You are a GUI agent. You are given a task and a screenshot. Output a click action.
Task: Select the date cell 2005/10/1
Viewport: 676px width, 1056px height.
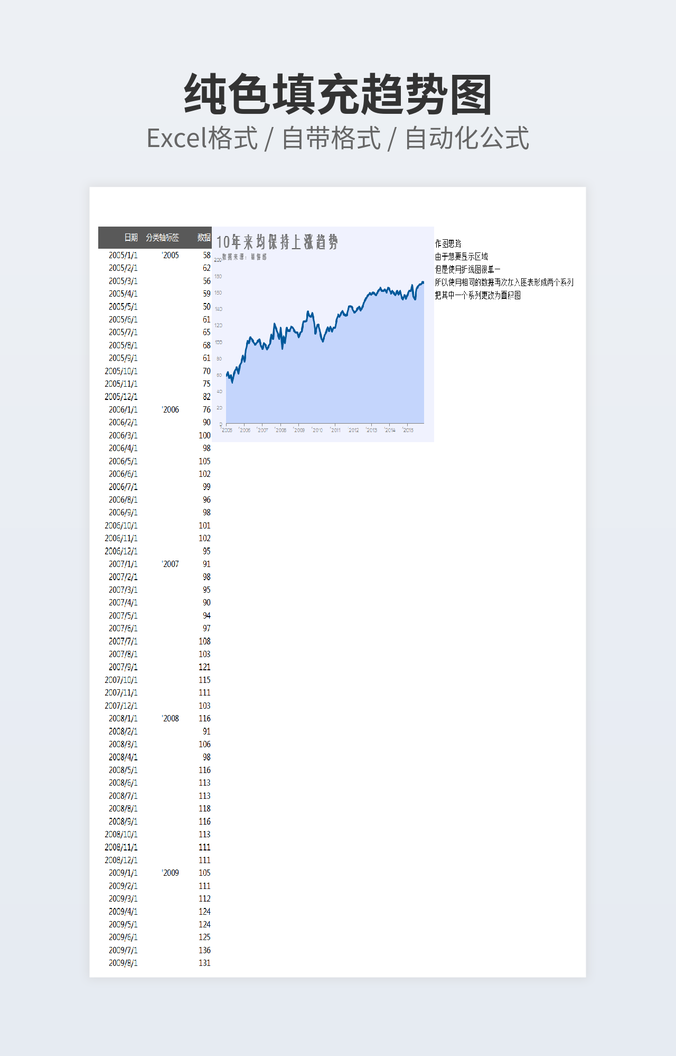[x=121, y=371]
